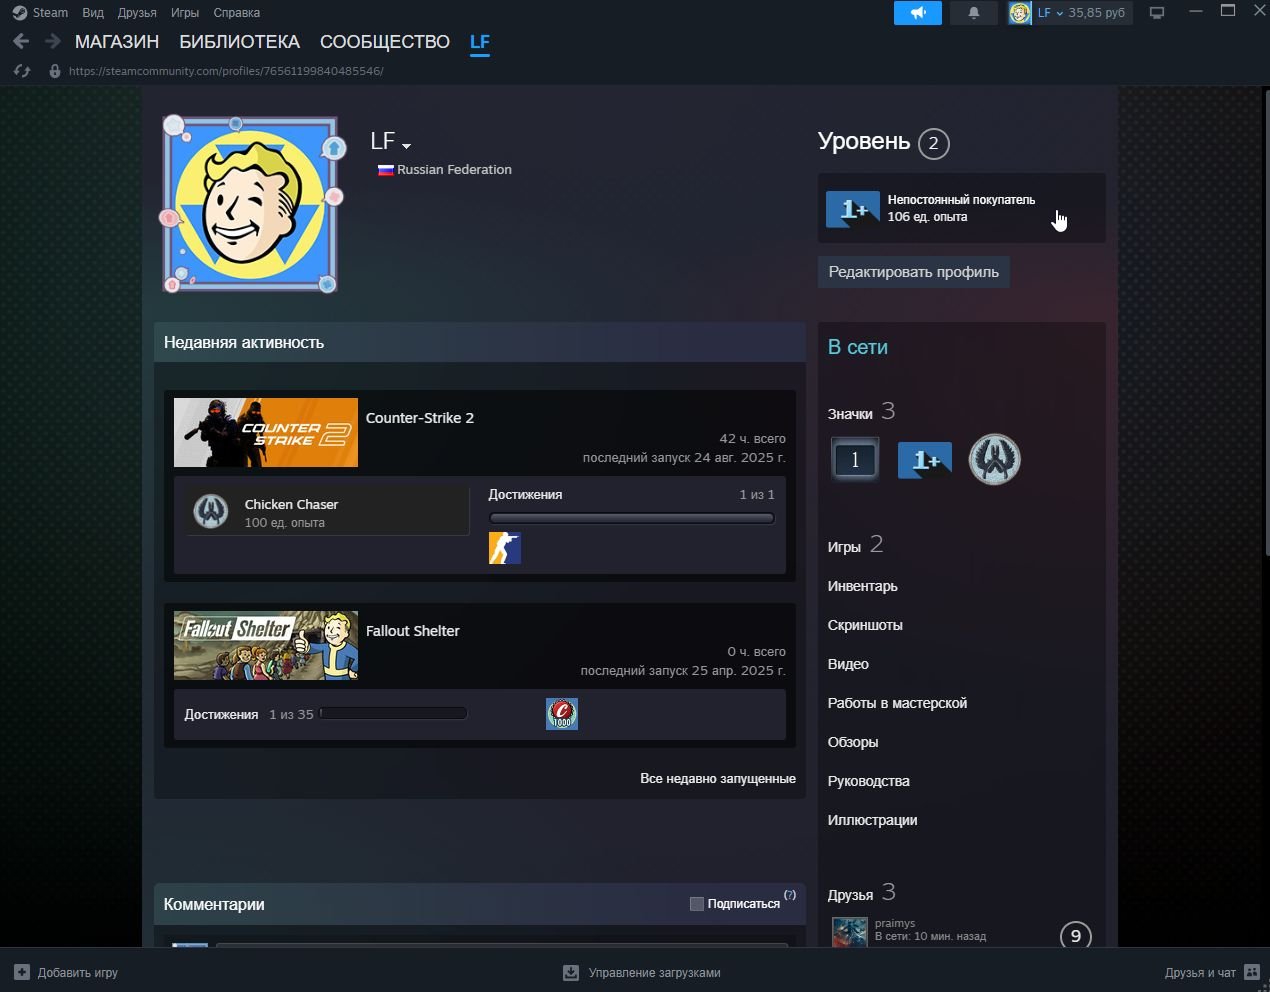Click the years of service badge 1

click(x=855, y=460)
